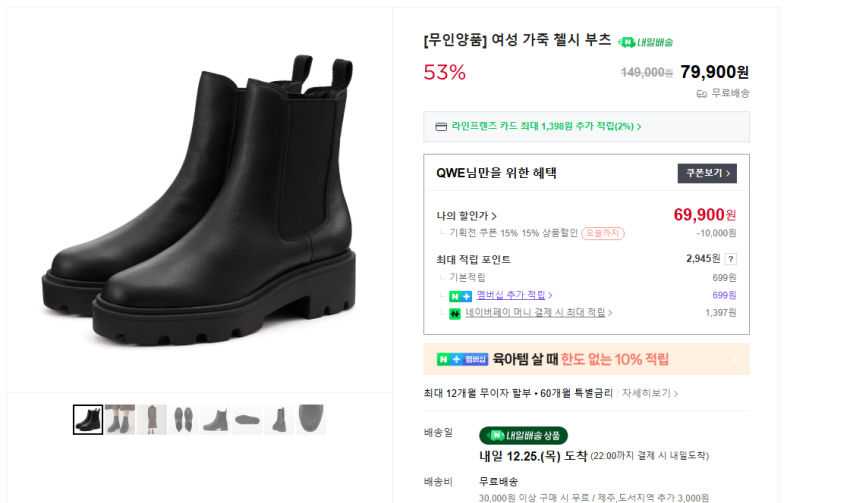Open the 쿠폰보기 coupon button
Viewport: 850px width, 503px height.
click(x=707, y=173)
